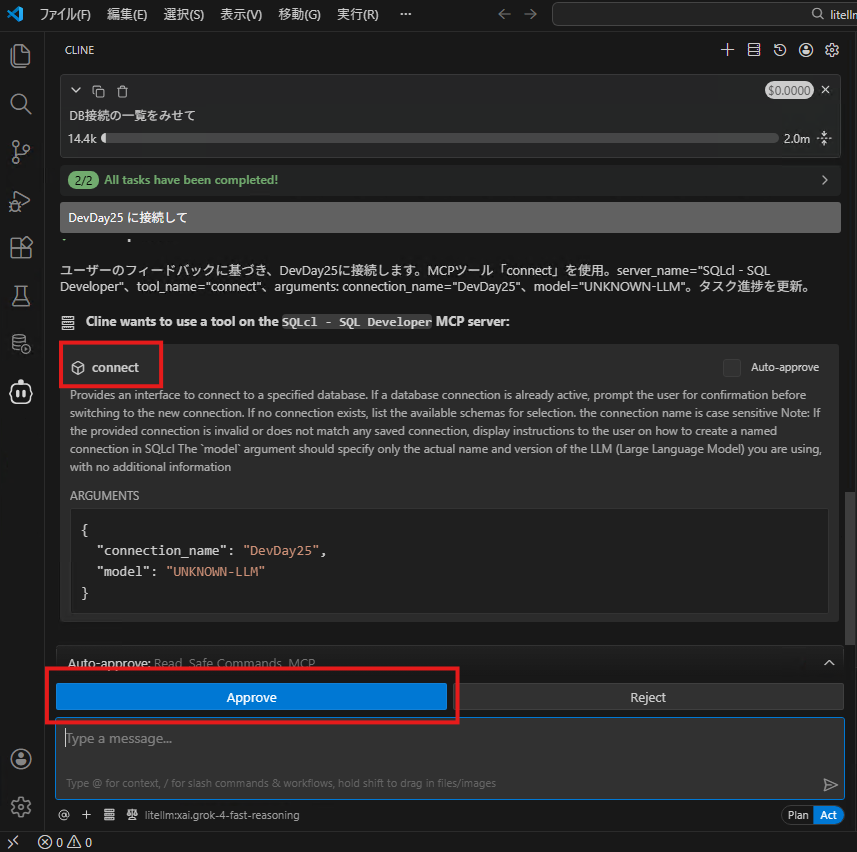Open the ファイル(F) menu
This screenshot has width=857, height=852.
click(x=65, y=14)
